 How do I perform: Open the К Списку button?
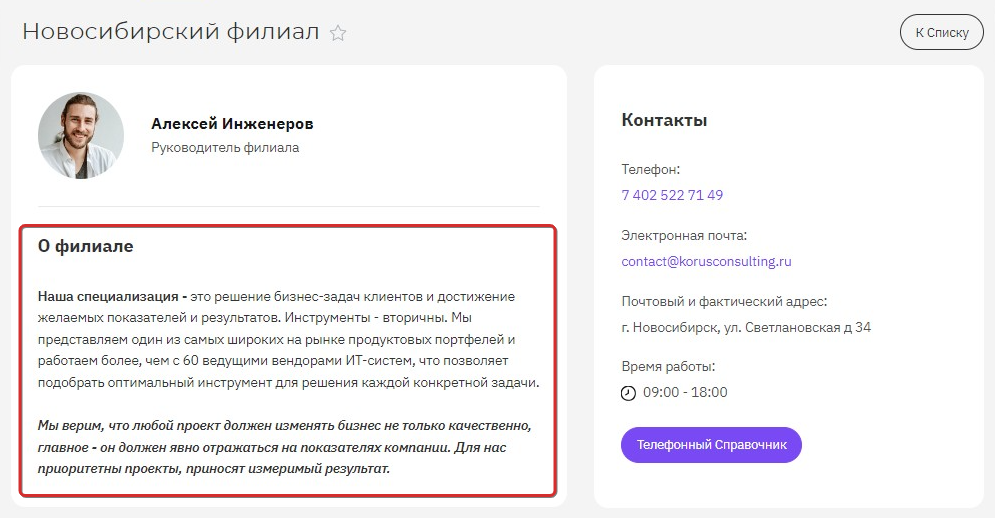pyautogui.click(x=942, y=32)
